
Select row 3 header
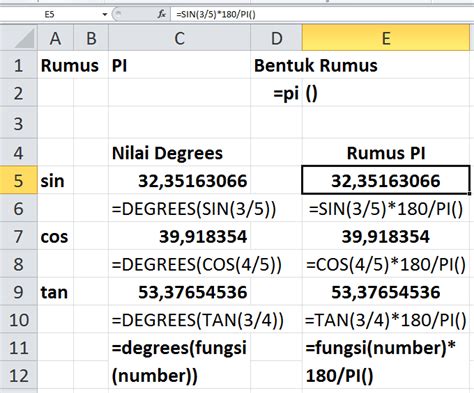point(19,123)
